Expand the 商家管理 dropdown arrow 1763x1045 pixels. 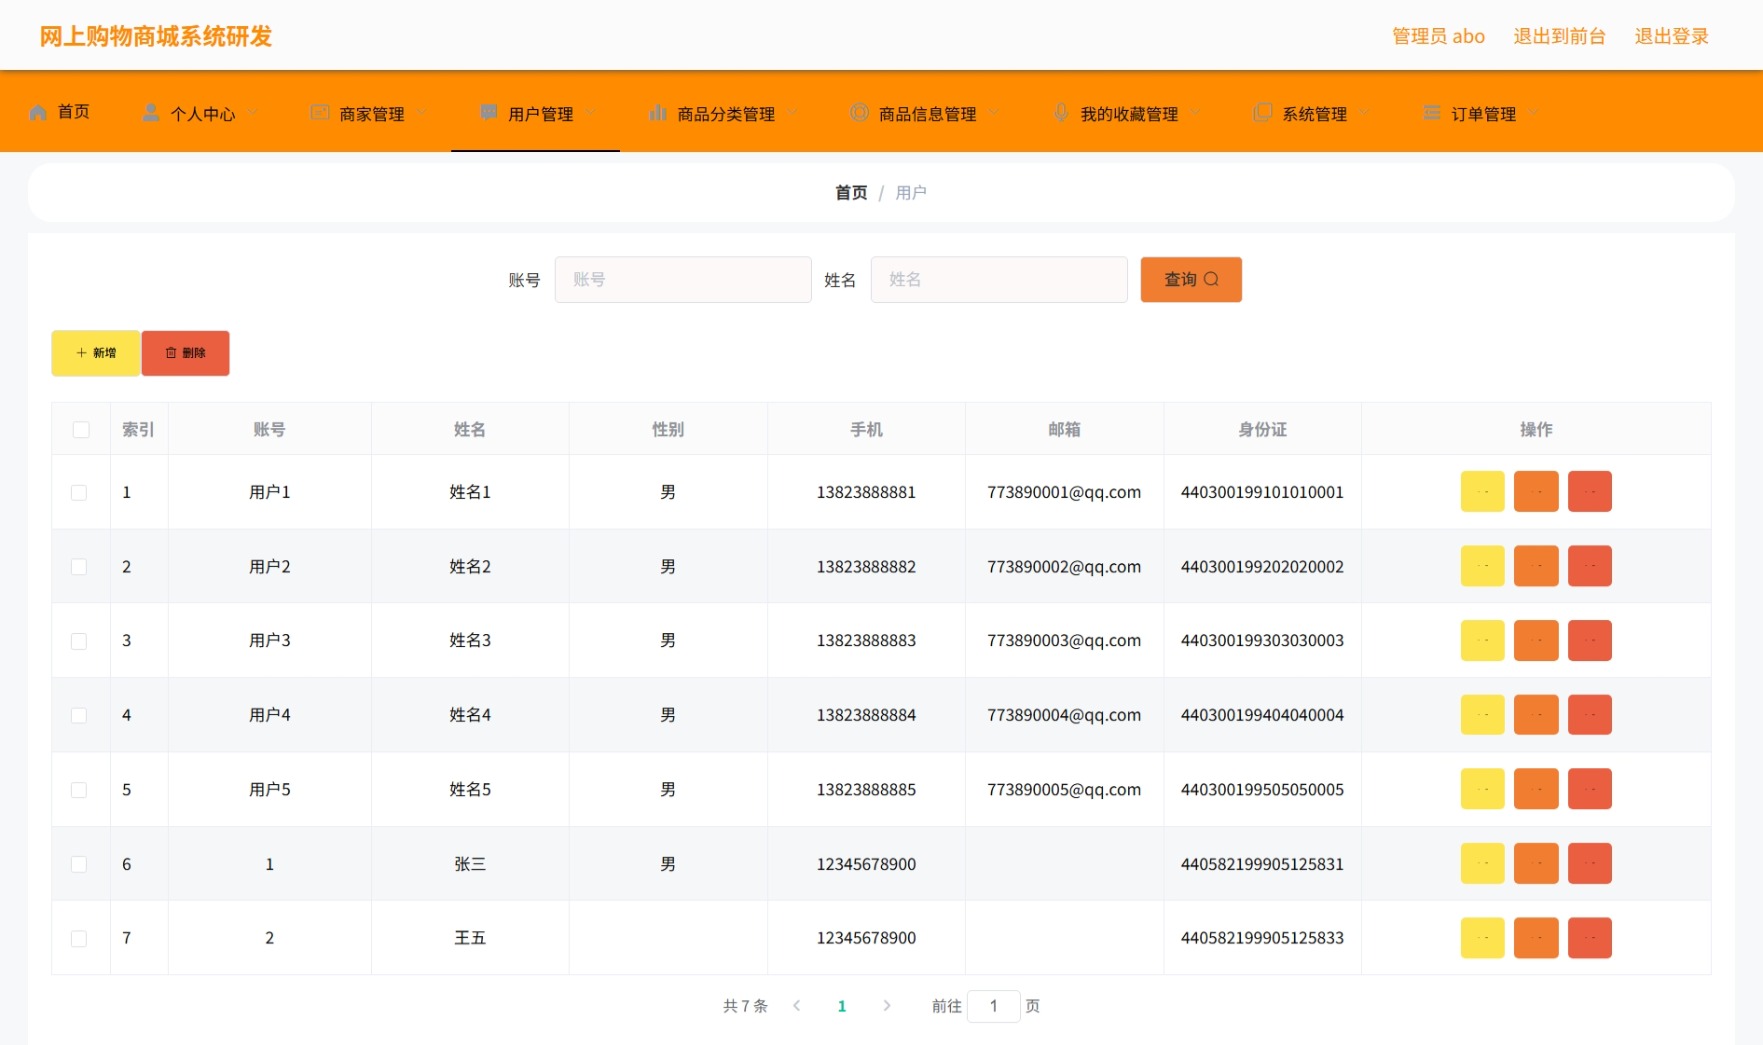(x=421, y=113)
